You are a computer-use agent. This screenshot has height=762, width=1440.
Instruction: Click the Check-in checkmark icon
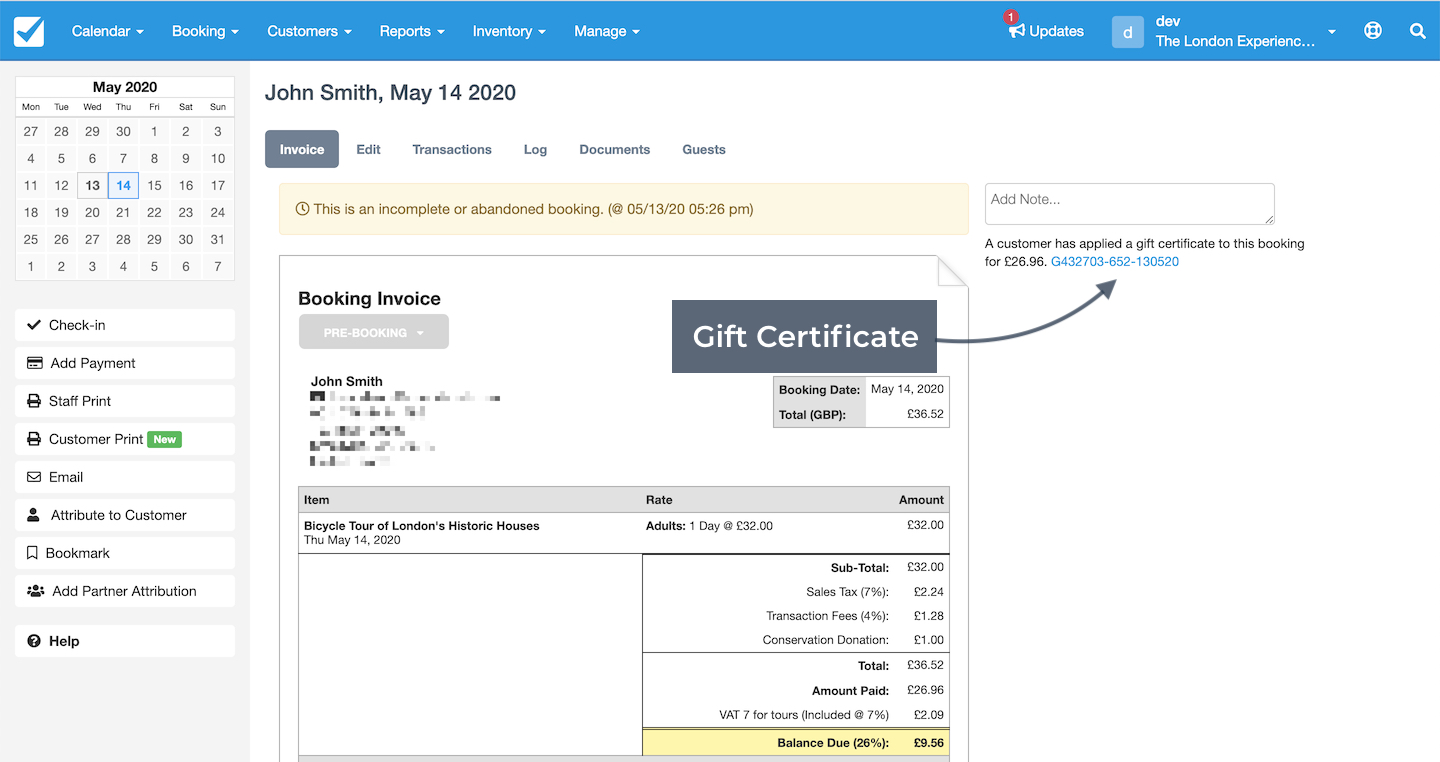pyautogui.click(x=34, y=325)
